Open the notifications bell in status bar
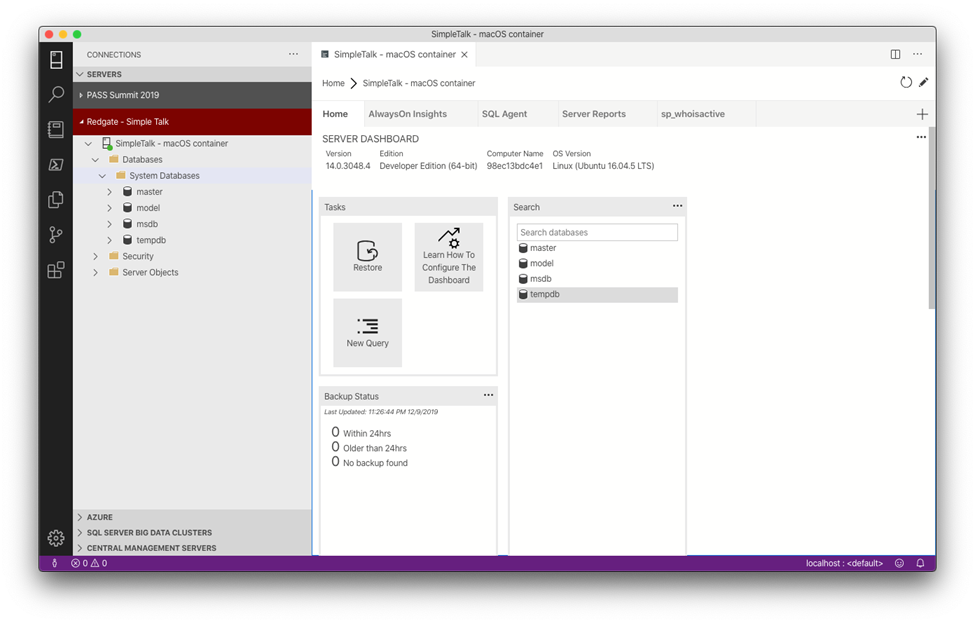 920,563
